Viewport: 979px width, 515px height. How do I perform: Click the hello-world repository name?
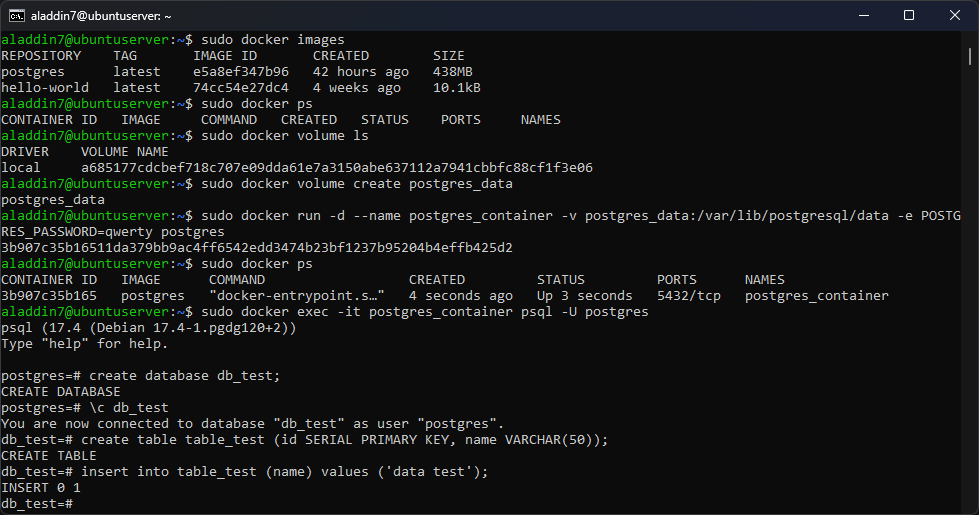pos(45,87)
